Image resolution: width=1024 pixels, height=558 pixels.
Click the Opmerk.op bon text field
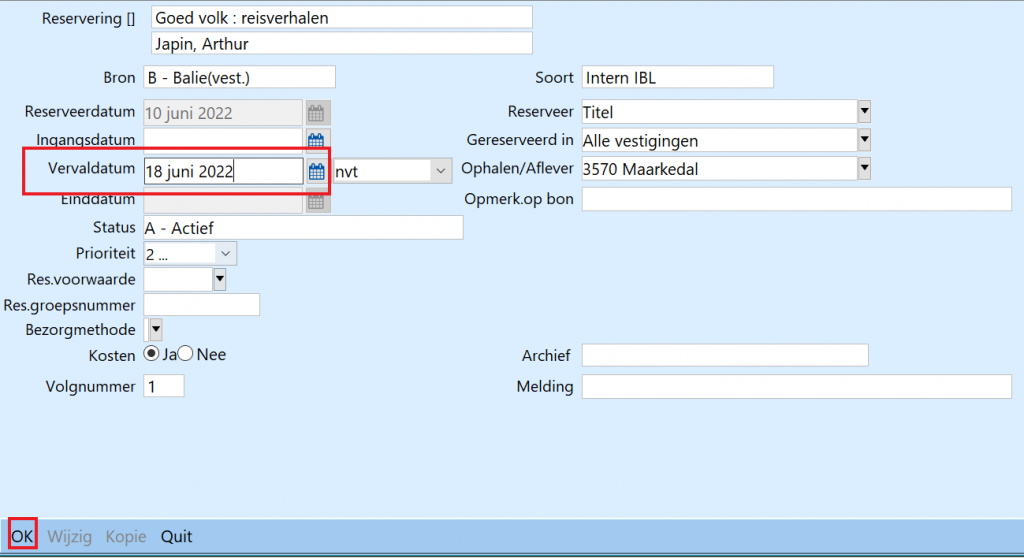pos(796,199)
